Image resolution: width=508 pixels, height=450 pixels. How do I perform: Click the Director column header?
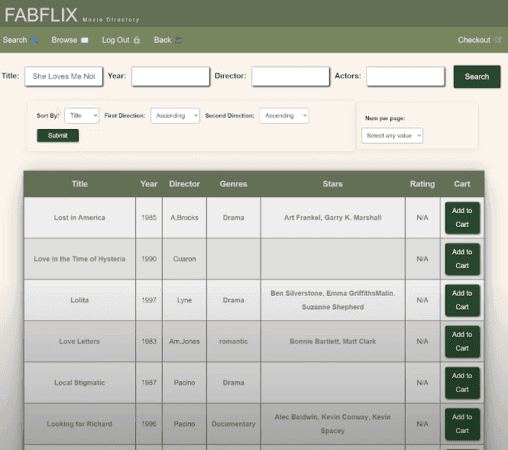point(184,184)
